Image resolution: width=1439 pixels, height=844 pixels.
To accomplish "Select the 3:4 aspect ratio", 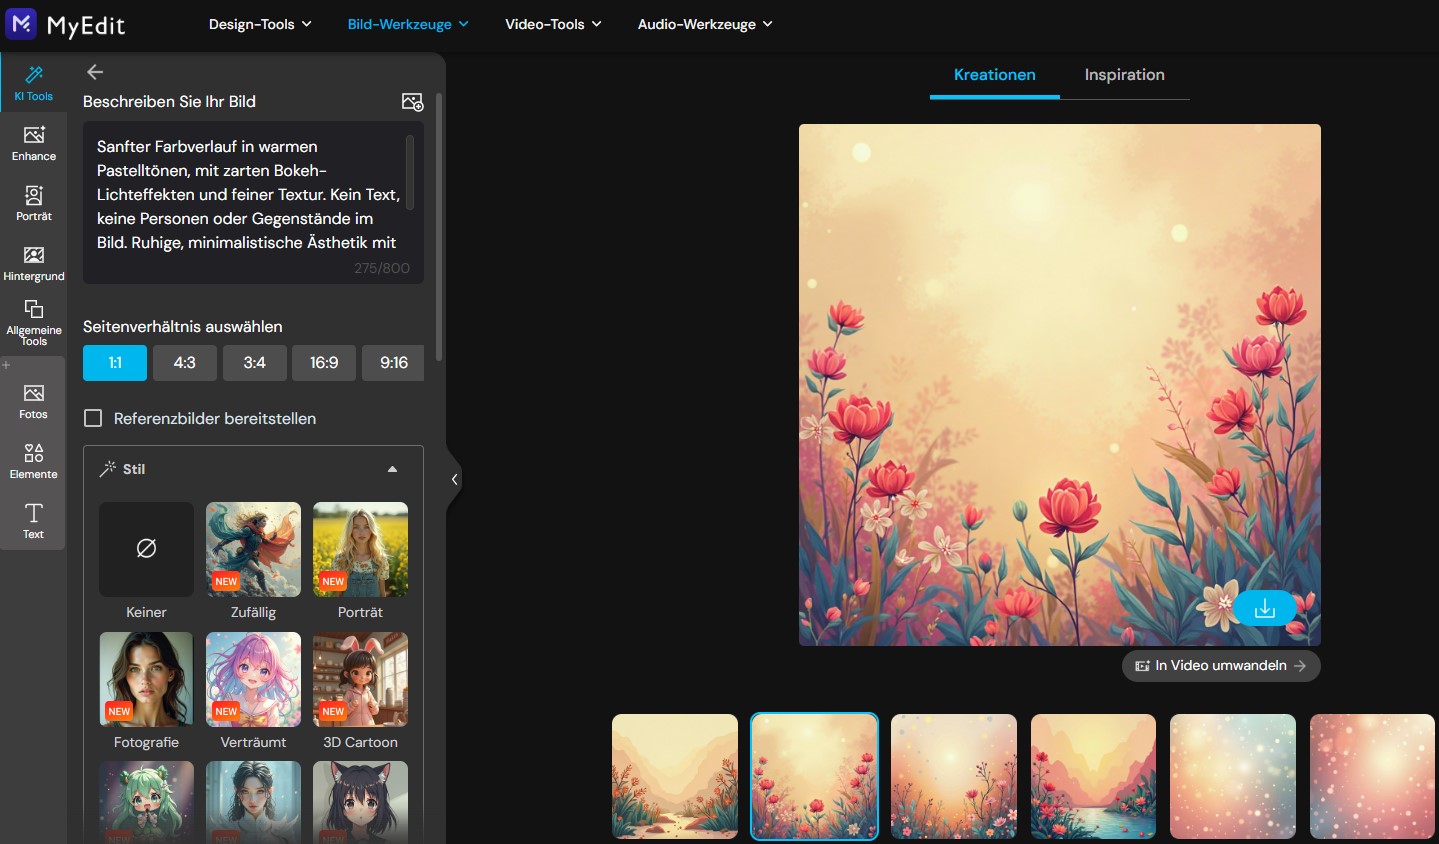I will [x=255, y=363].
